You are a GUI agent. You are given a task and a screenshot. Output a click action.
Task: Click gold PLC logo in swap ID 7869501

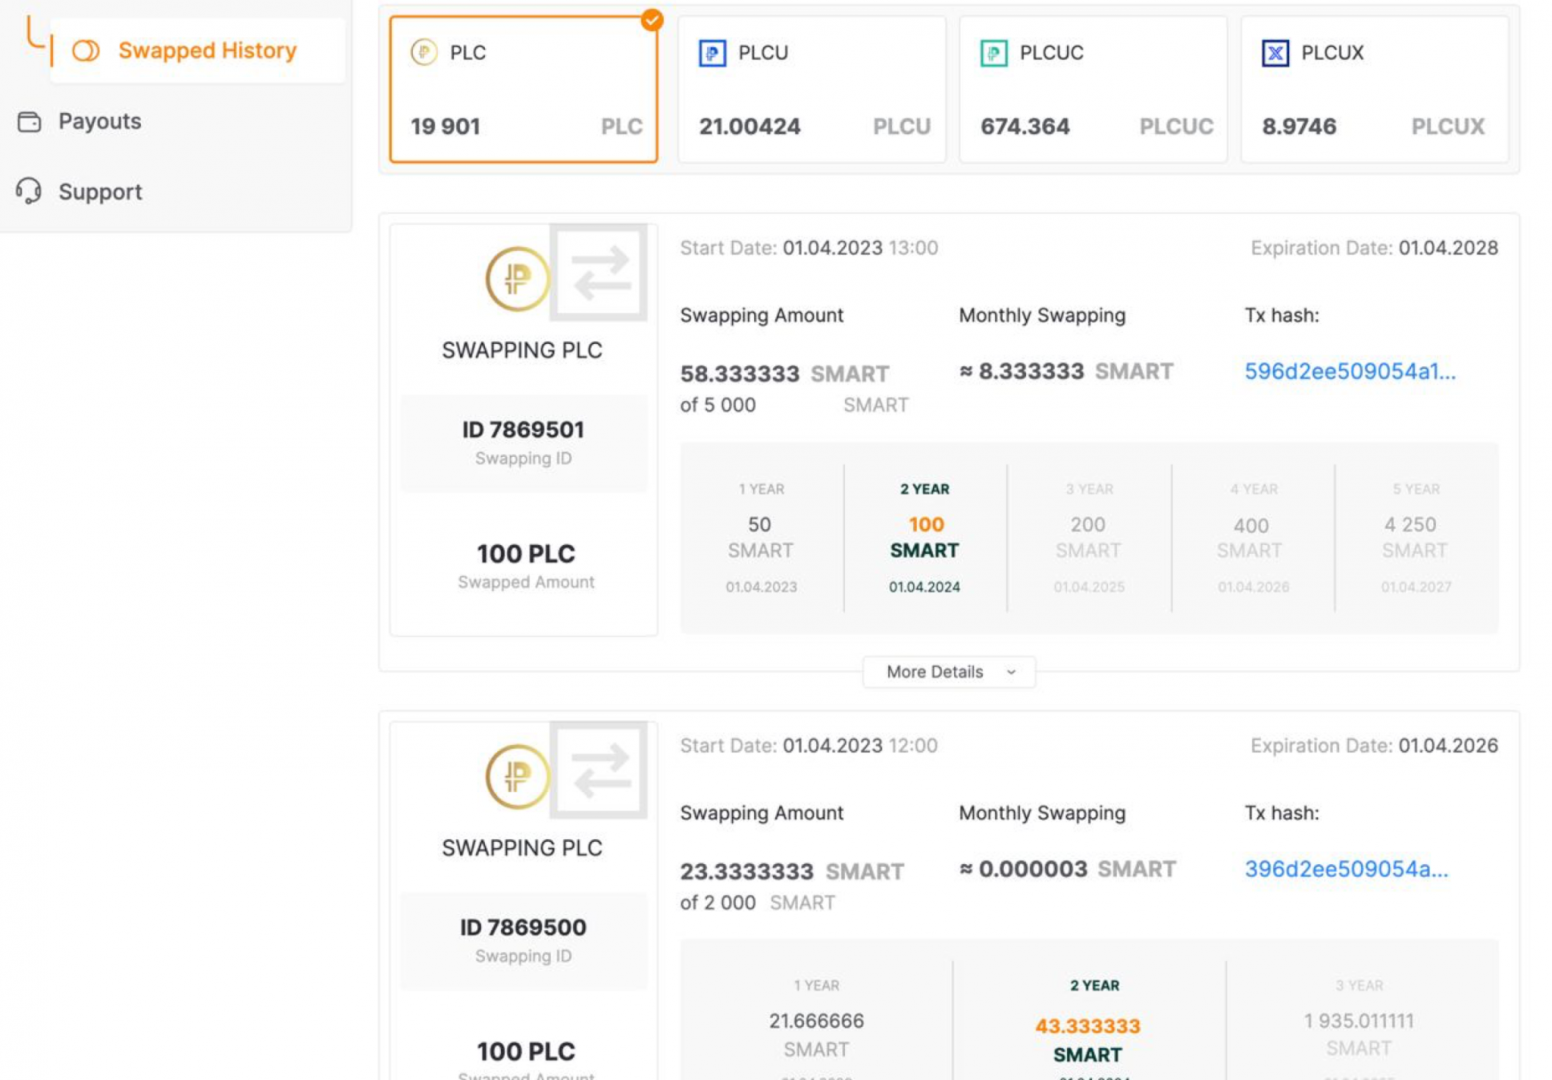pyautogui.click(x=517, y=279)
